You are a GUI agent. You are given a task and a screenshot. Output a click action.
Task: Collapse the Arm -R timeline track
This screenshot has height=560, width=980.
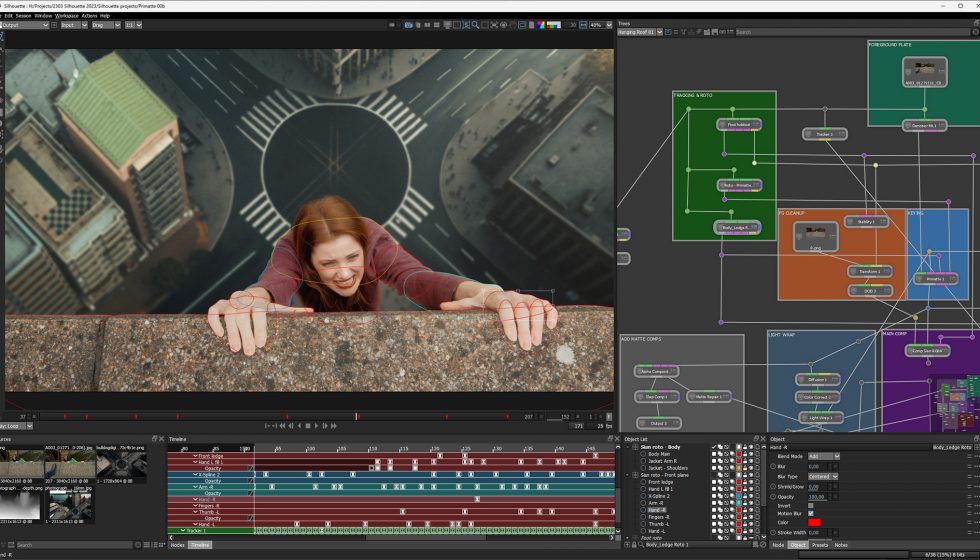click(x=196, y=487)
